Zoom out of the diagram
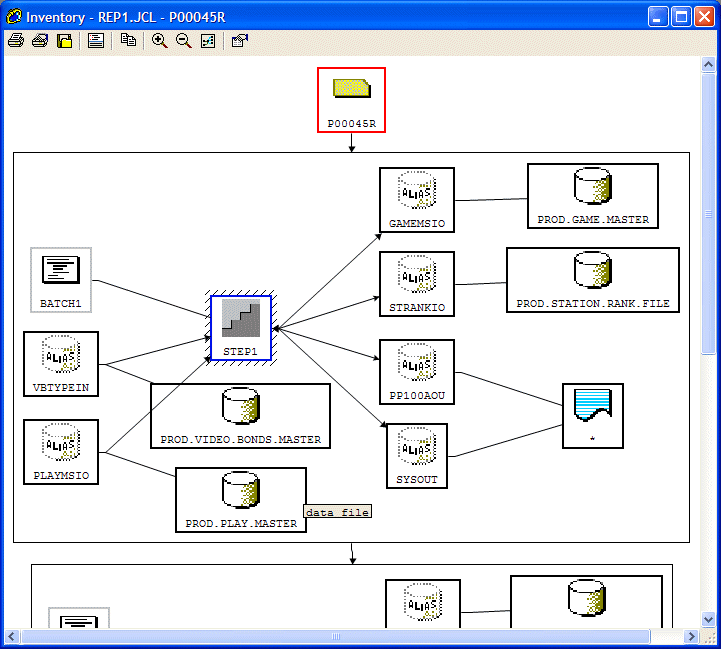The width and height of the screenshot is (721, 649). (x=184, y=41)
